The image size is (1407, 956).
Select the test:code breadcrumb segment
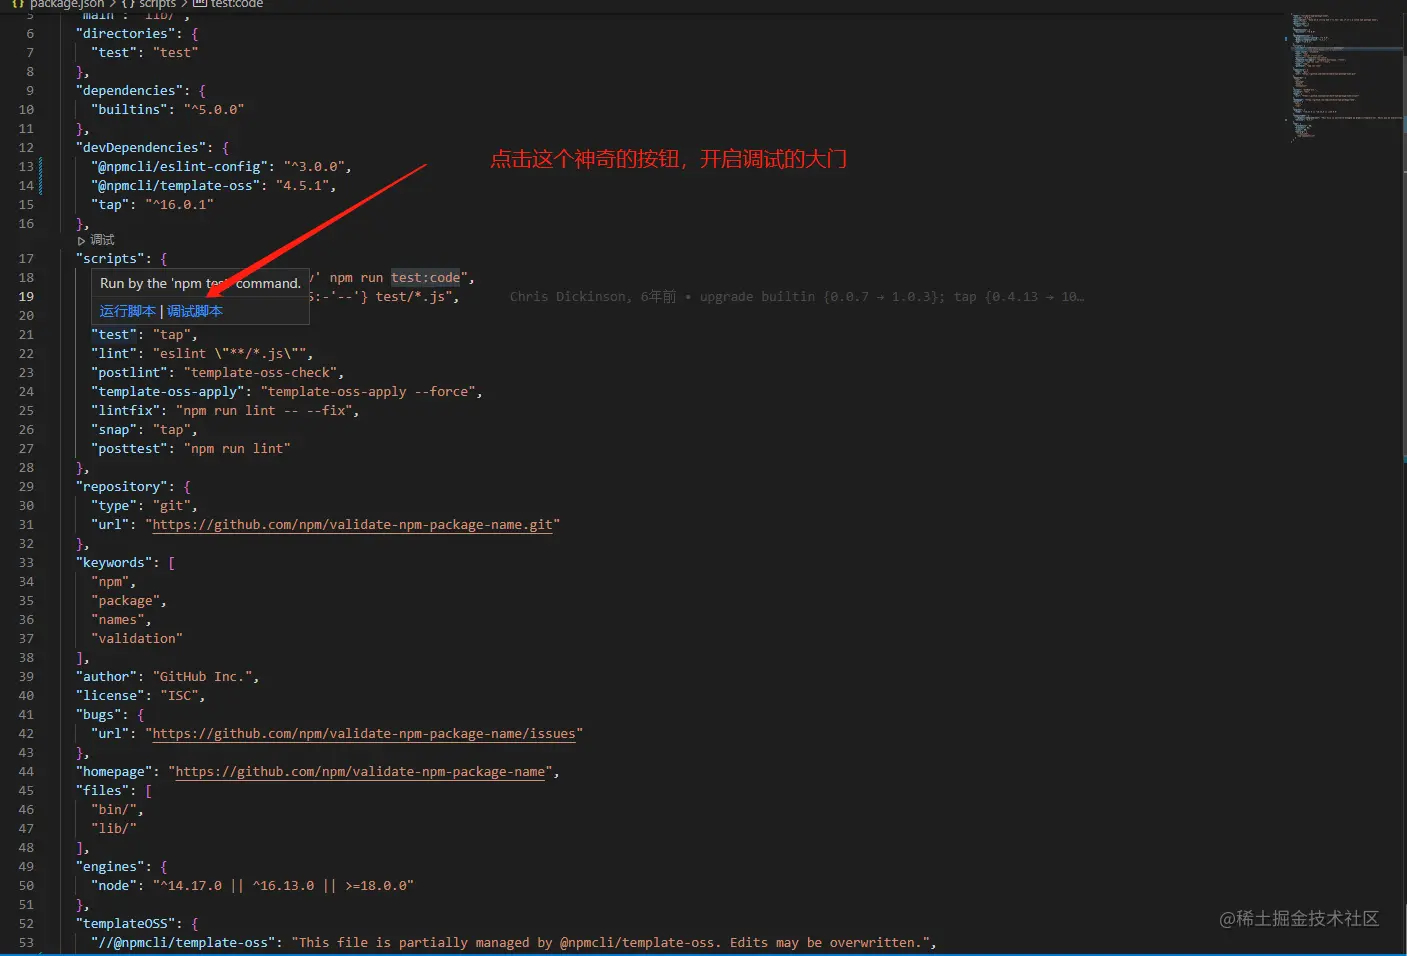click(x=237, y=5)
